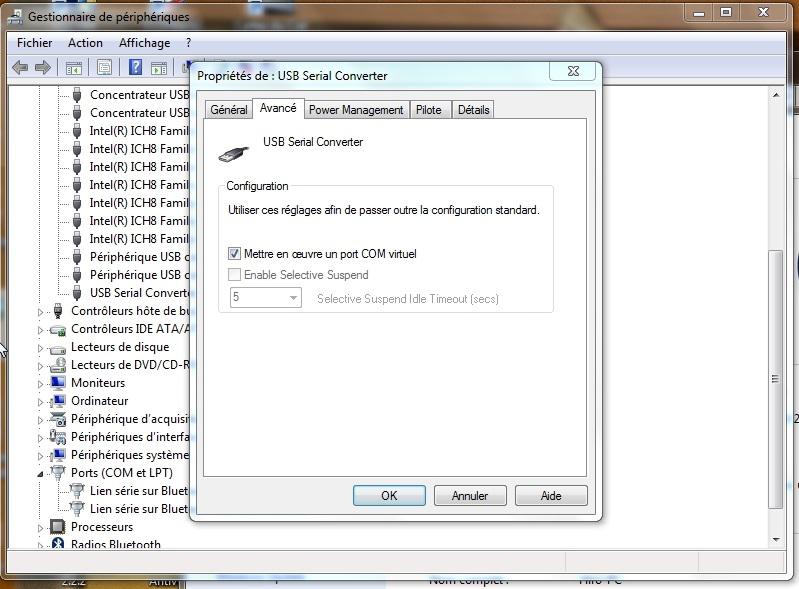Maximize the Gestionnaire de périphériques window
Screen dimensions: 799x589
pos(726,13)
